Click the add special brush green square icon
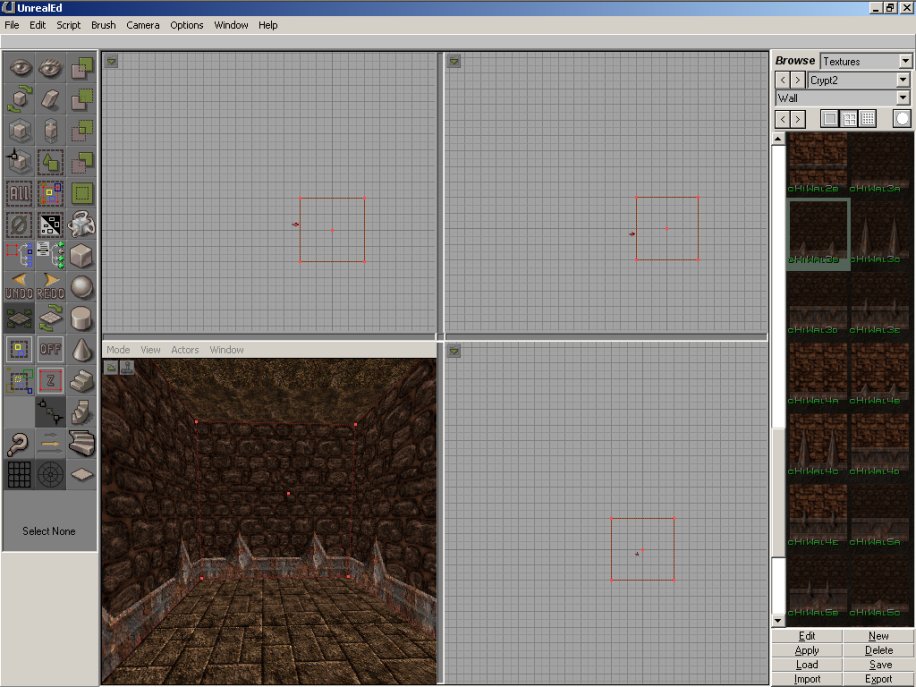 pyautogui.click(x=81, y=193)
